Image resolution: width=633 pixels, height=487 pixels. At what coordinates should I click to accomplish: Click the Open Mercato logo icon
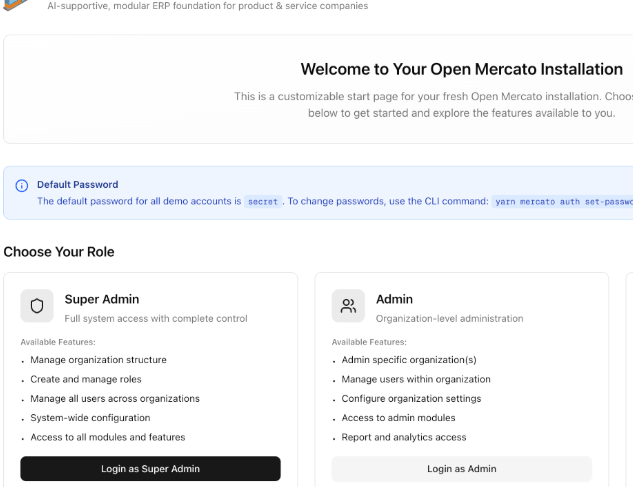(15, 5)
